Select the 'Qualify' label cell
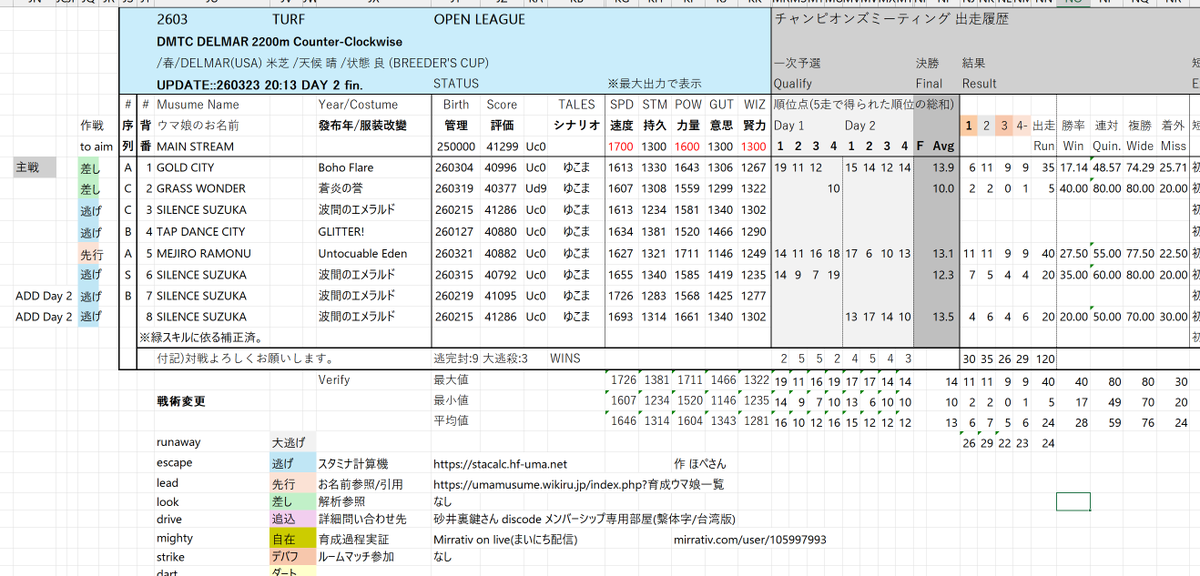The width and height of the screenshot is (1200, 576). pos(793,84)
